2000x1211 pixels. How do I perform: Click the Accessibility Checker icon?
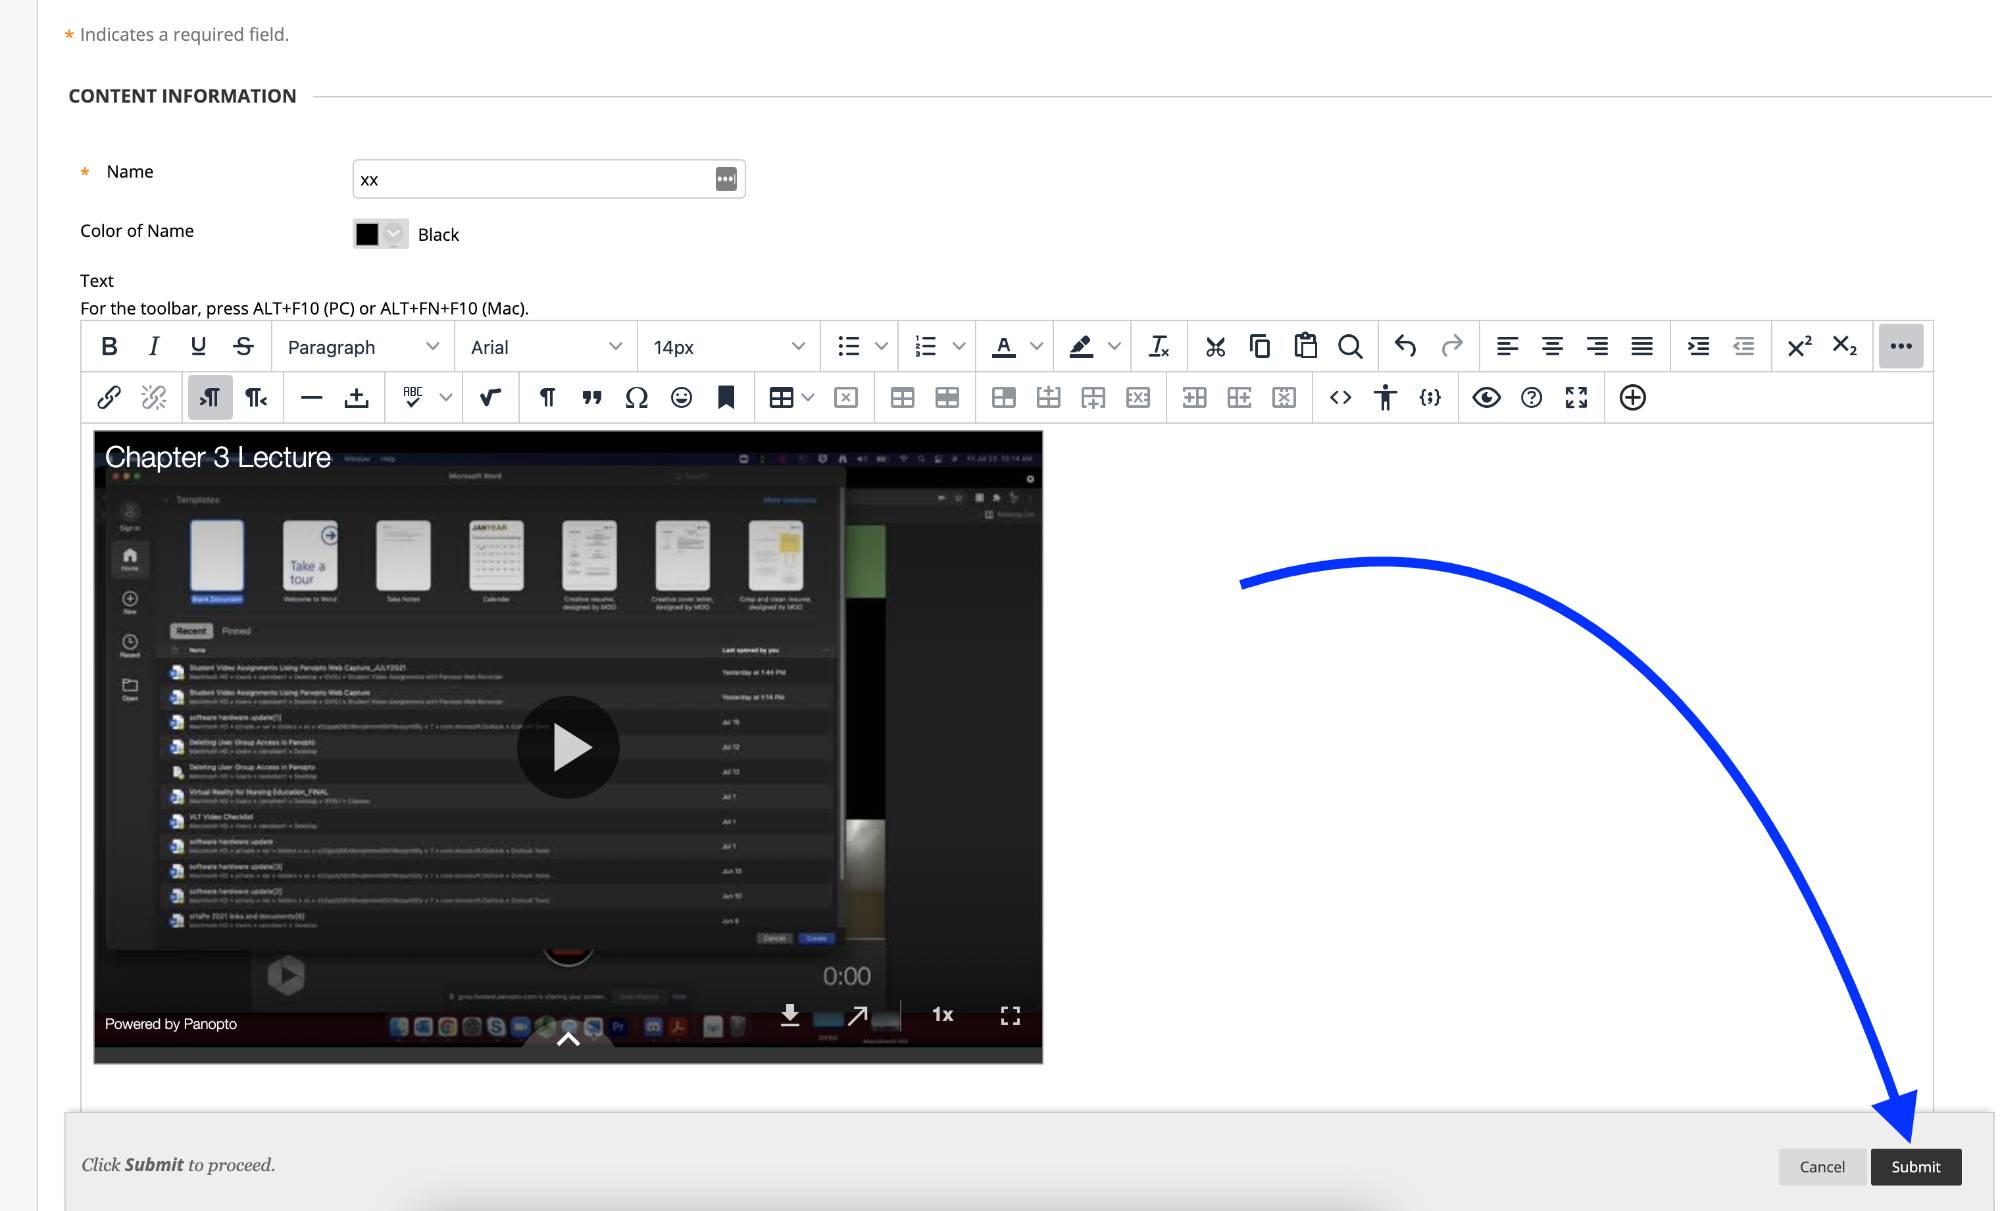point(1385,398)
